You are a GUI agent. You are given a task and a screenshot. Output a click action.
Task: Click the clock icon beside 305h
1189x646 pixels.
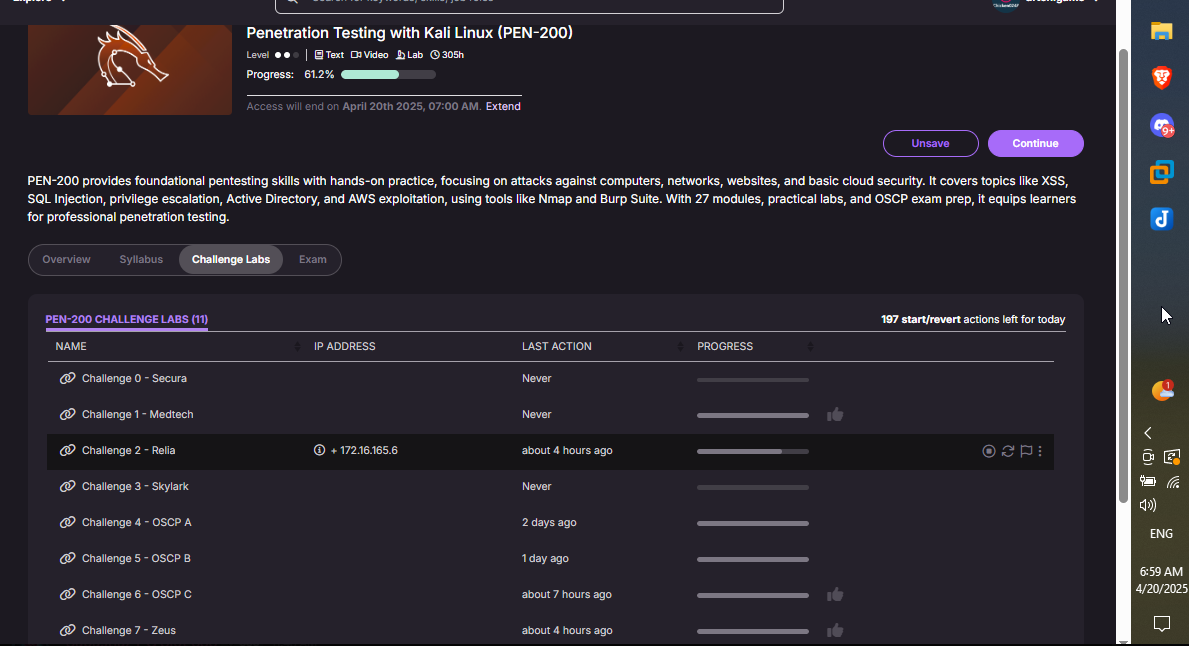click(435, 55)
